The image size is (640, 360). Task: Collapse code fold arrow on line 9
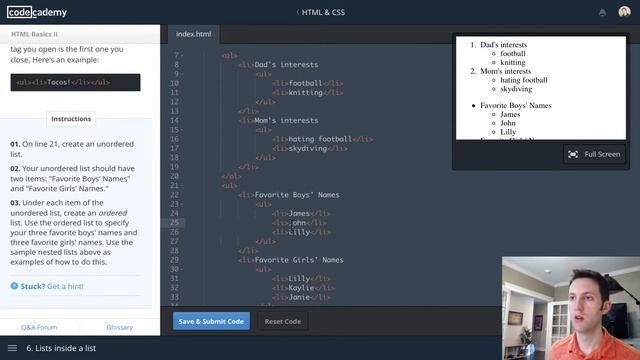[x=182, y=74]
